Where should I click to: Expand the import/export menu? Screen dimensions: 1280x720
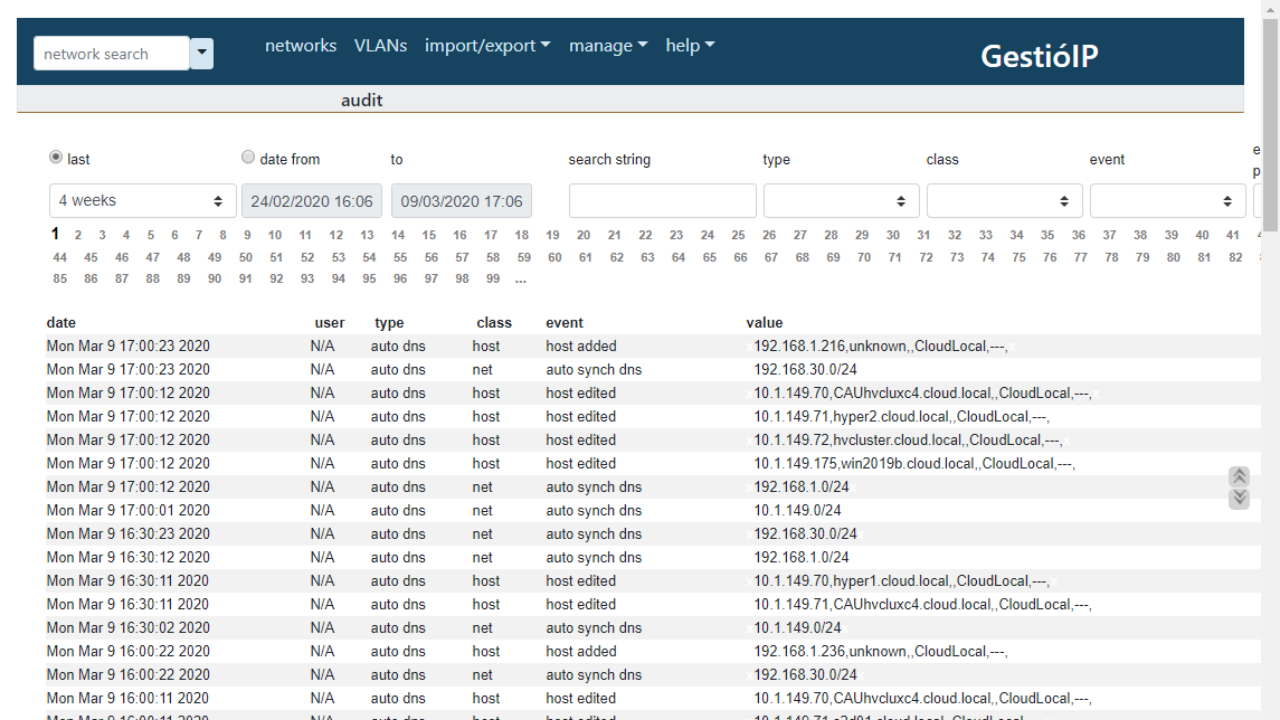tap(487, 45)
